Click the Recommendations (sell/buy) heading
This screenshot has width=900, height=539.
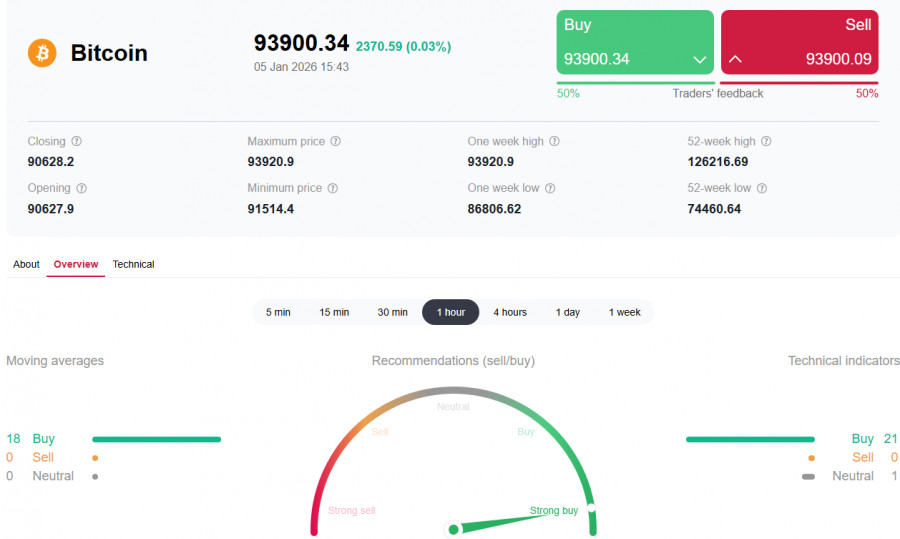[x=453, y=360]
